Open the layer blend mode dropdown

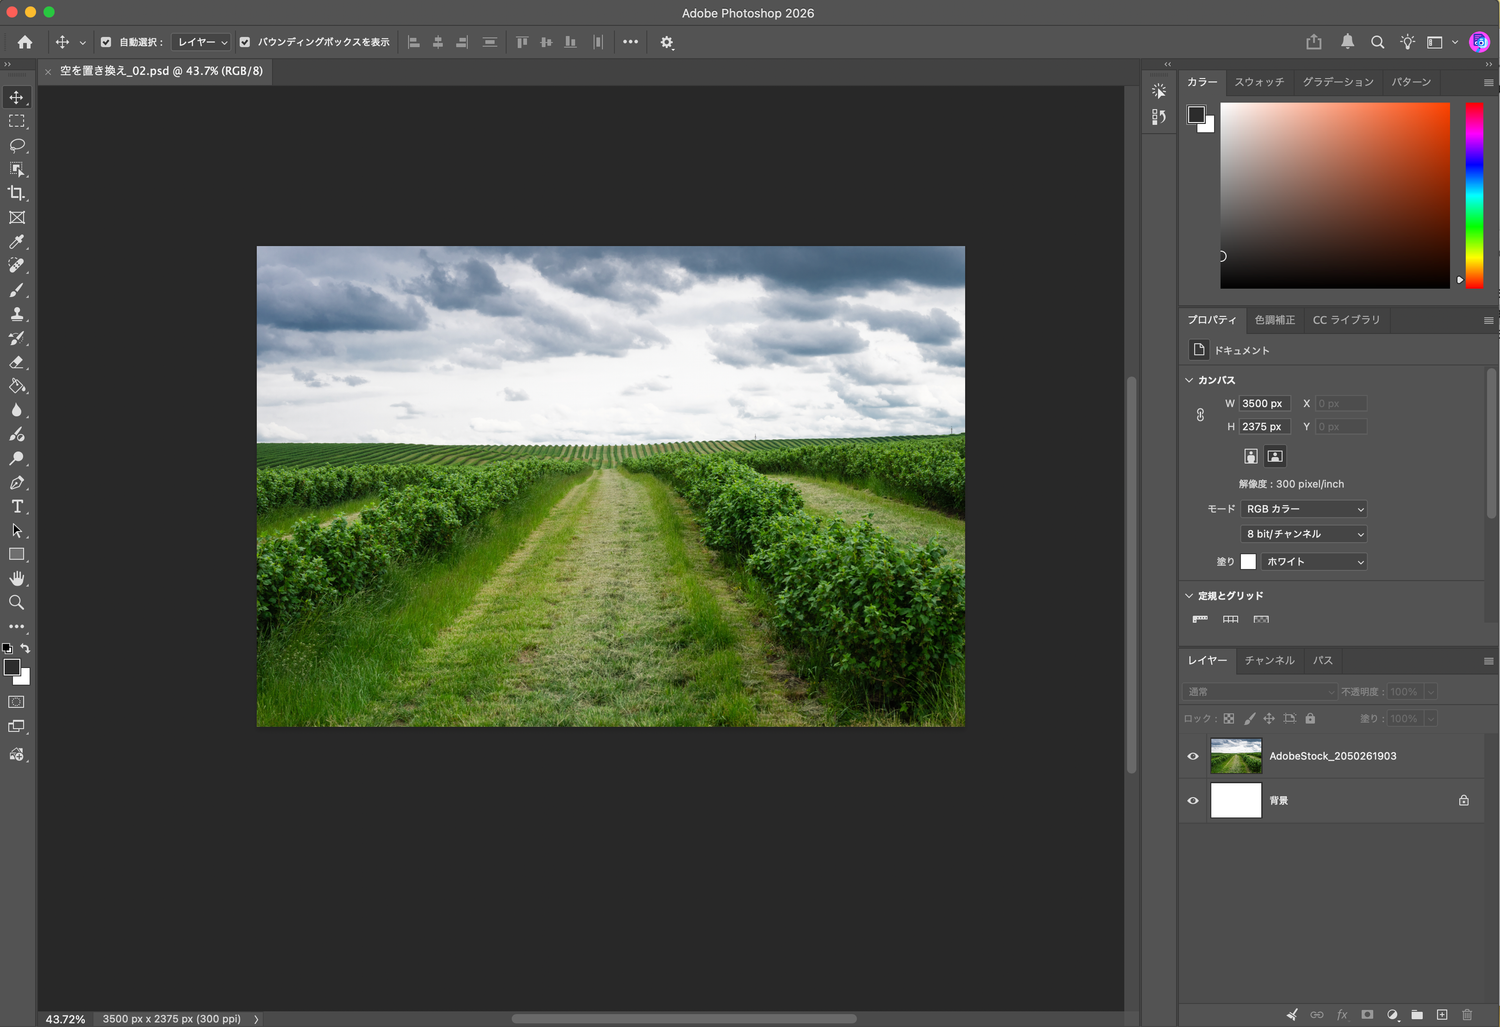[1260, 692]
